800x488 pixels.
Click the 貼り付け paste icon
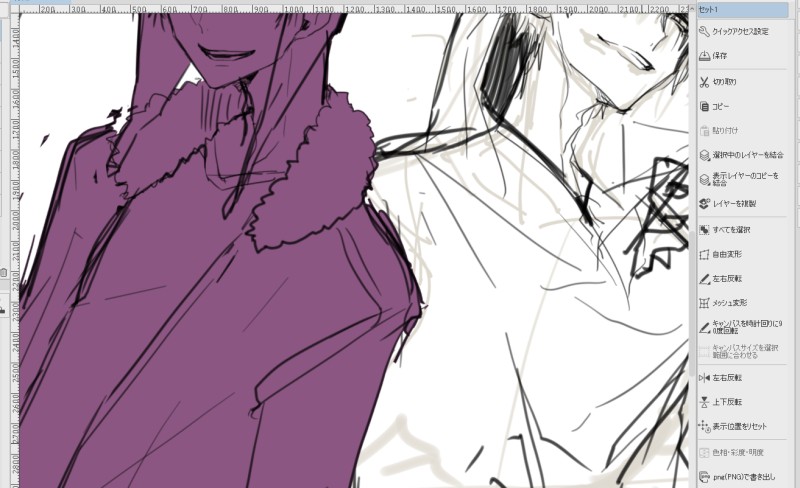tap(704, 131)
